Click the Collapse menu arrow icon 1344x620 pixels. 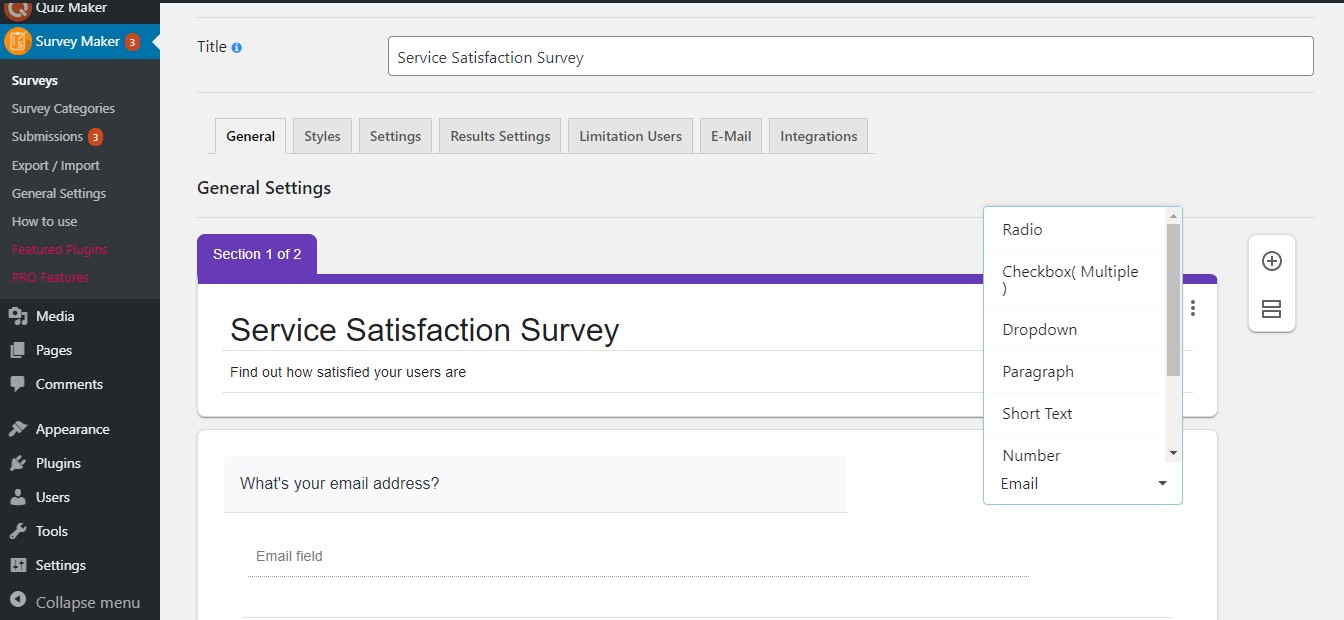tap(18, 602)
